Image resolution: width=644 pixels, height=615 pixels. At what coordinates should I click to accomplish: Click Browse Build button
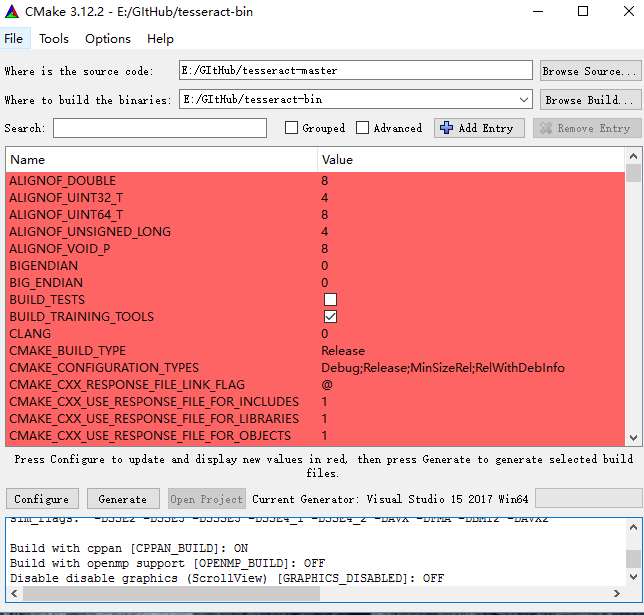(x=590, y=100)
